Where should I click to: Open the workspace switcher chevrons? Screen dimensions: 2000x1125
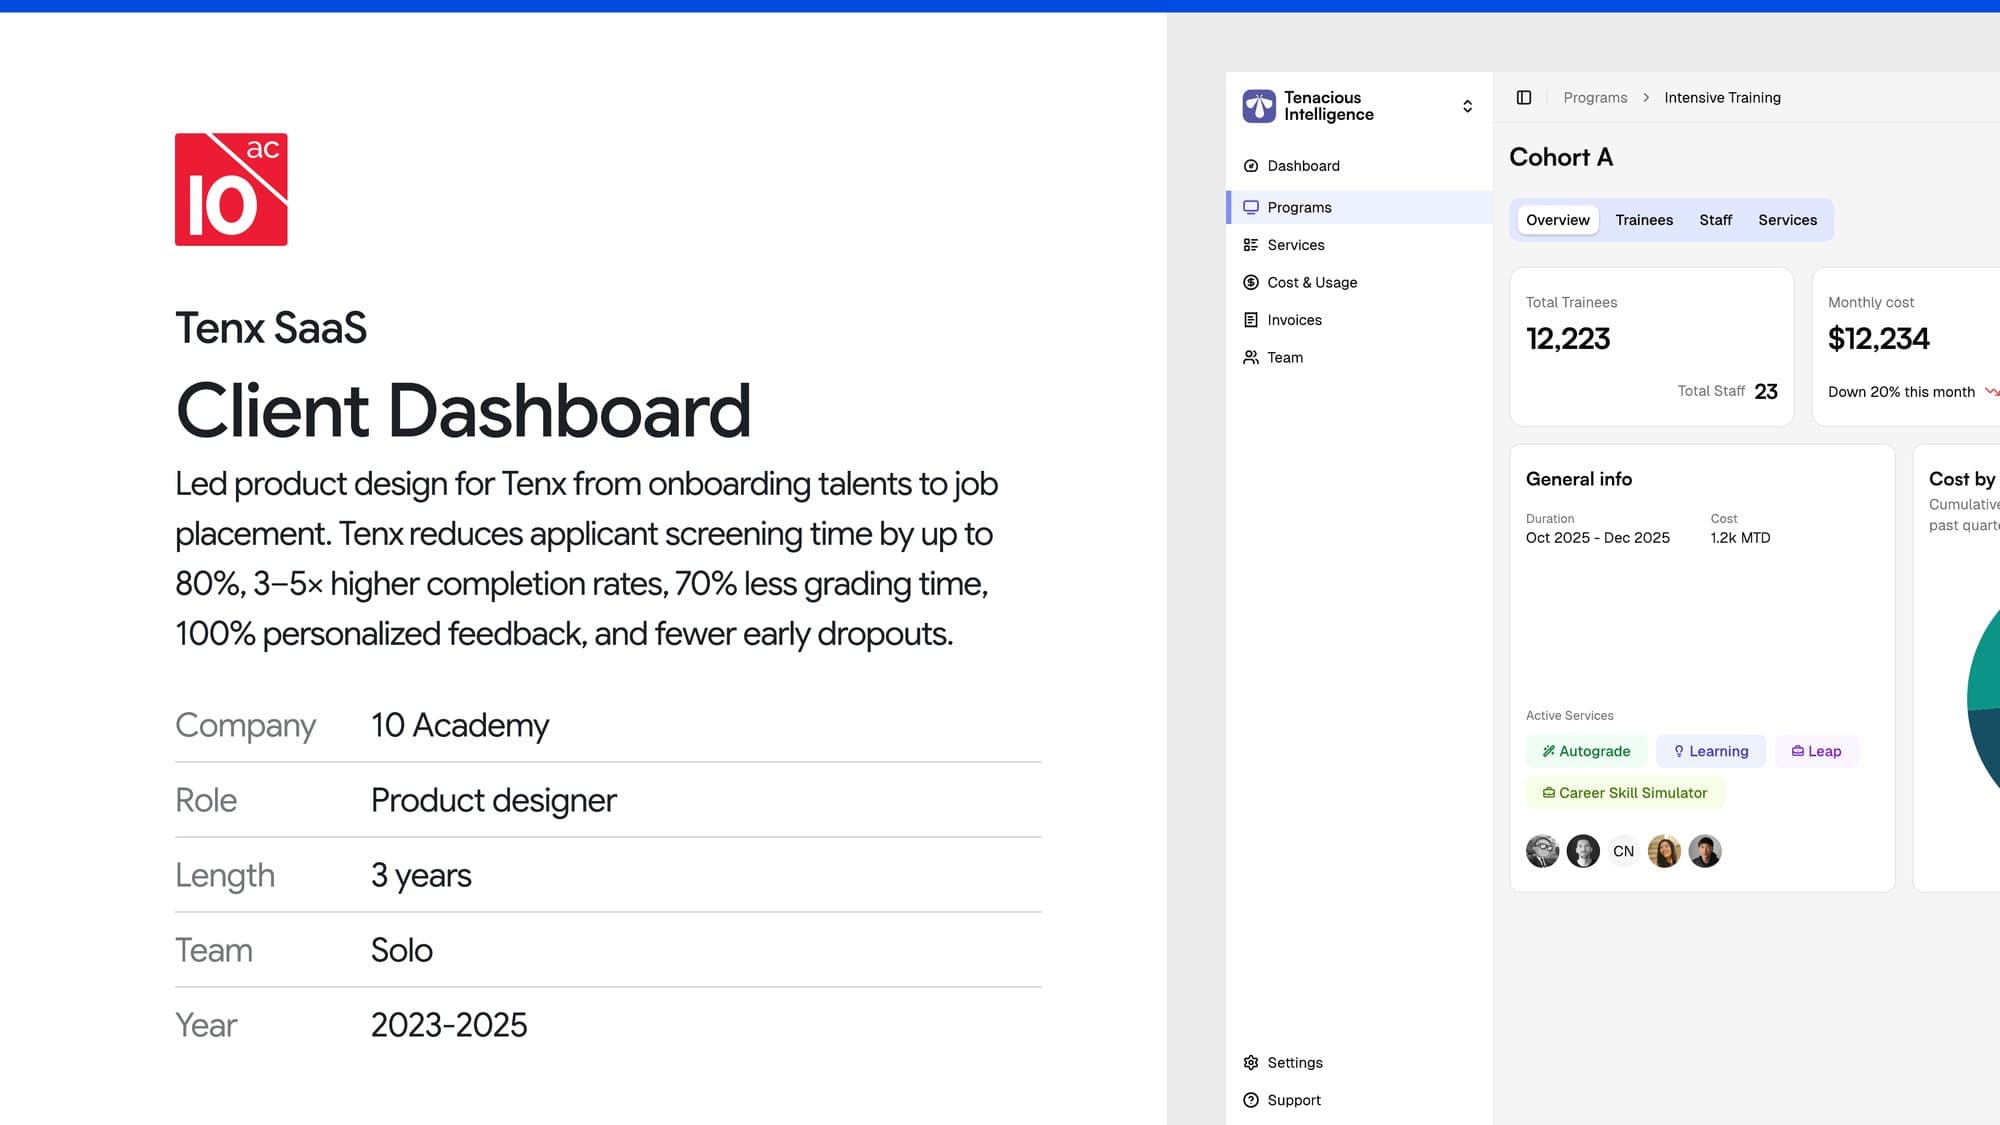tap(1467, 106)
